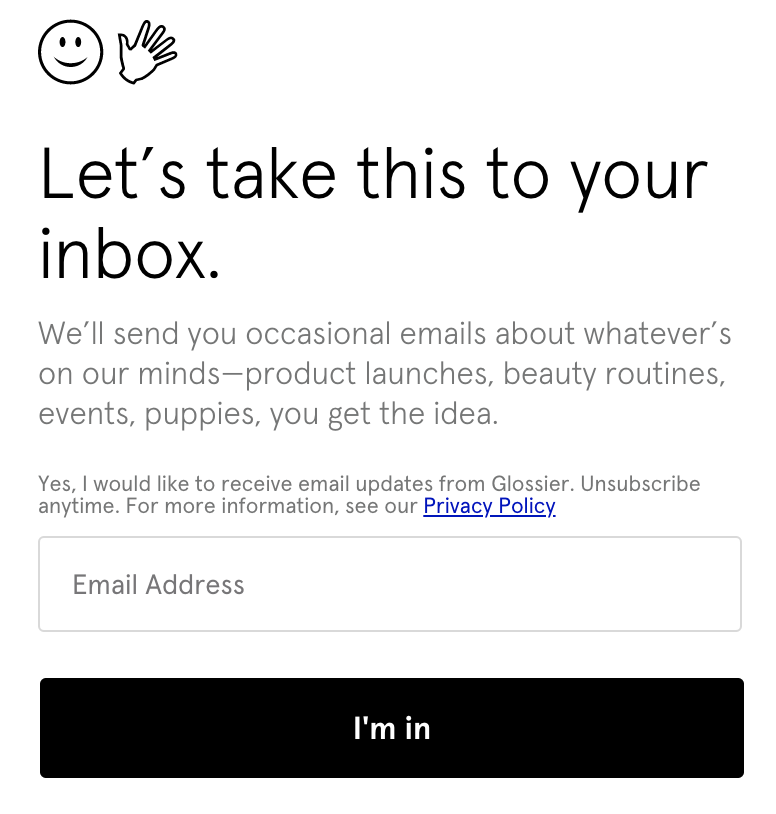
Task: Click the word "inbox." in the heading
Action: [x=129, y=255]
